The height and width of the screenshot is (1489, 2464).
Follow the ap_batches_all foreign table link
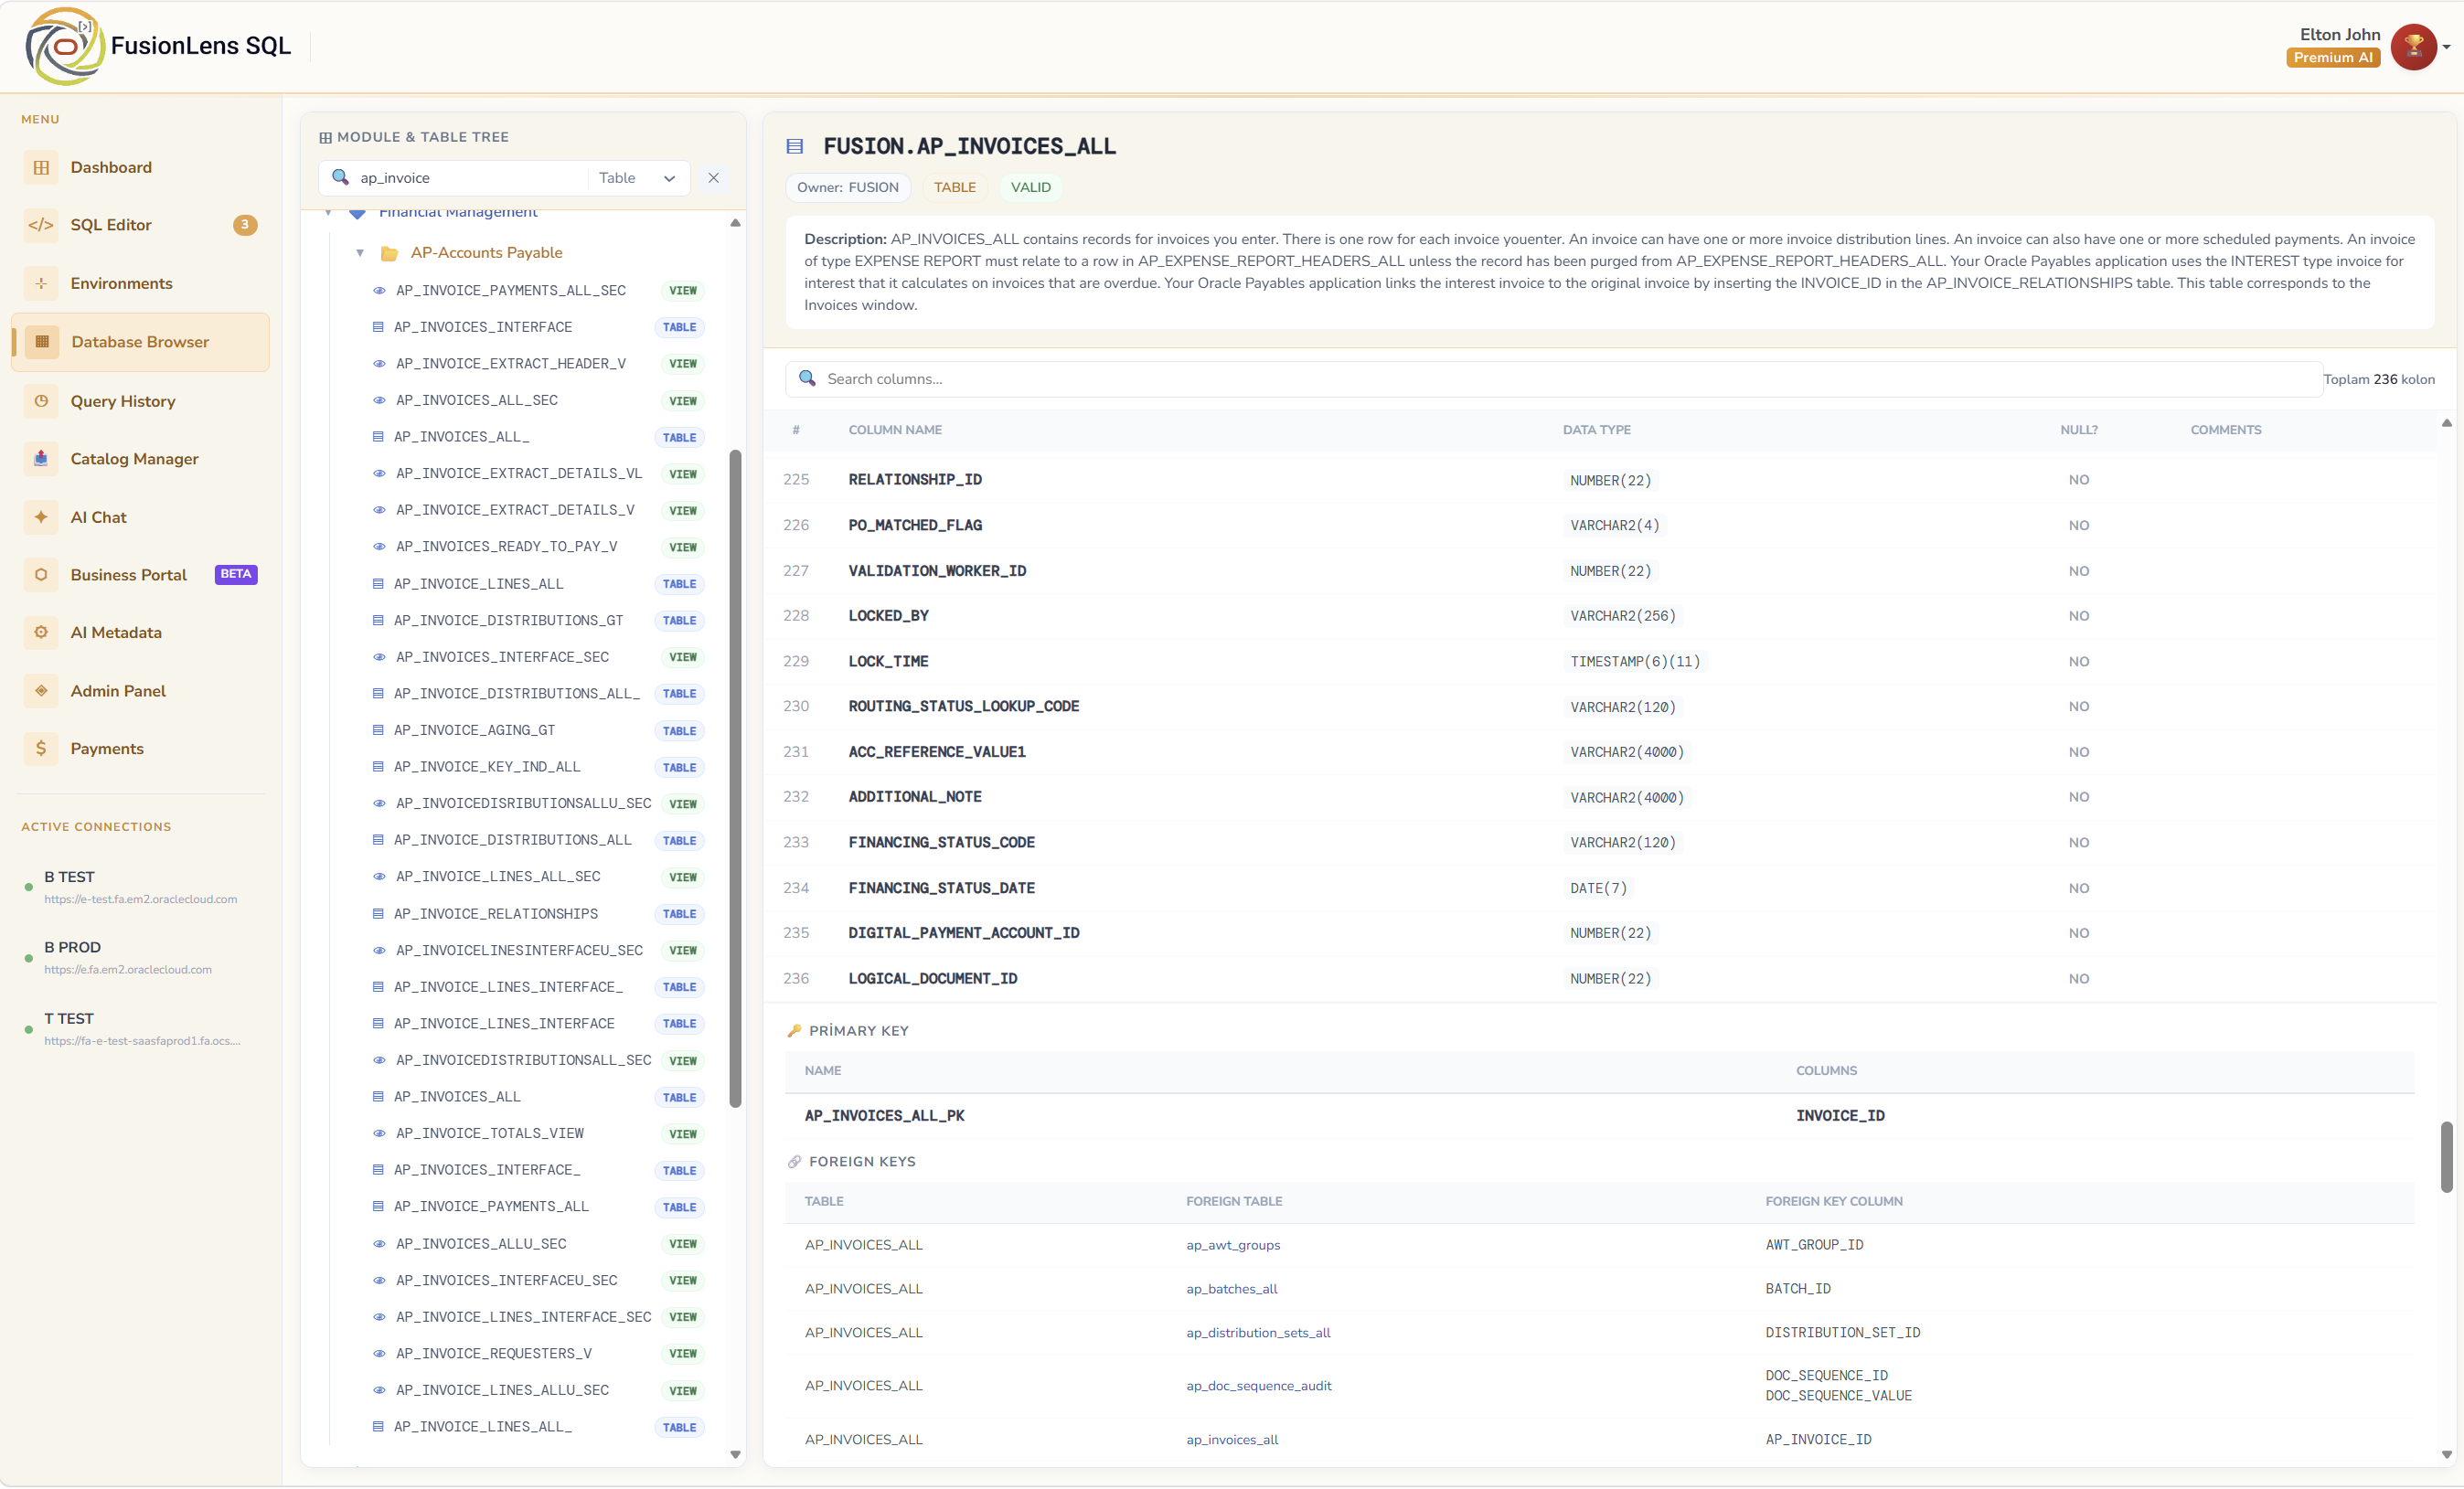1231,1290
